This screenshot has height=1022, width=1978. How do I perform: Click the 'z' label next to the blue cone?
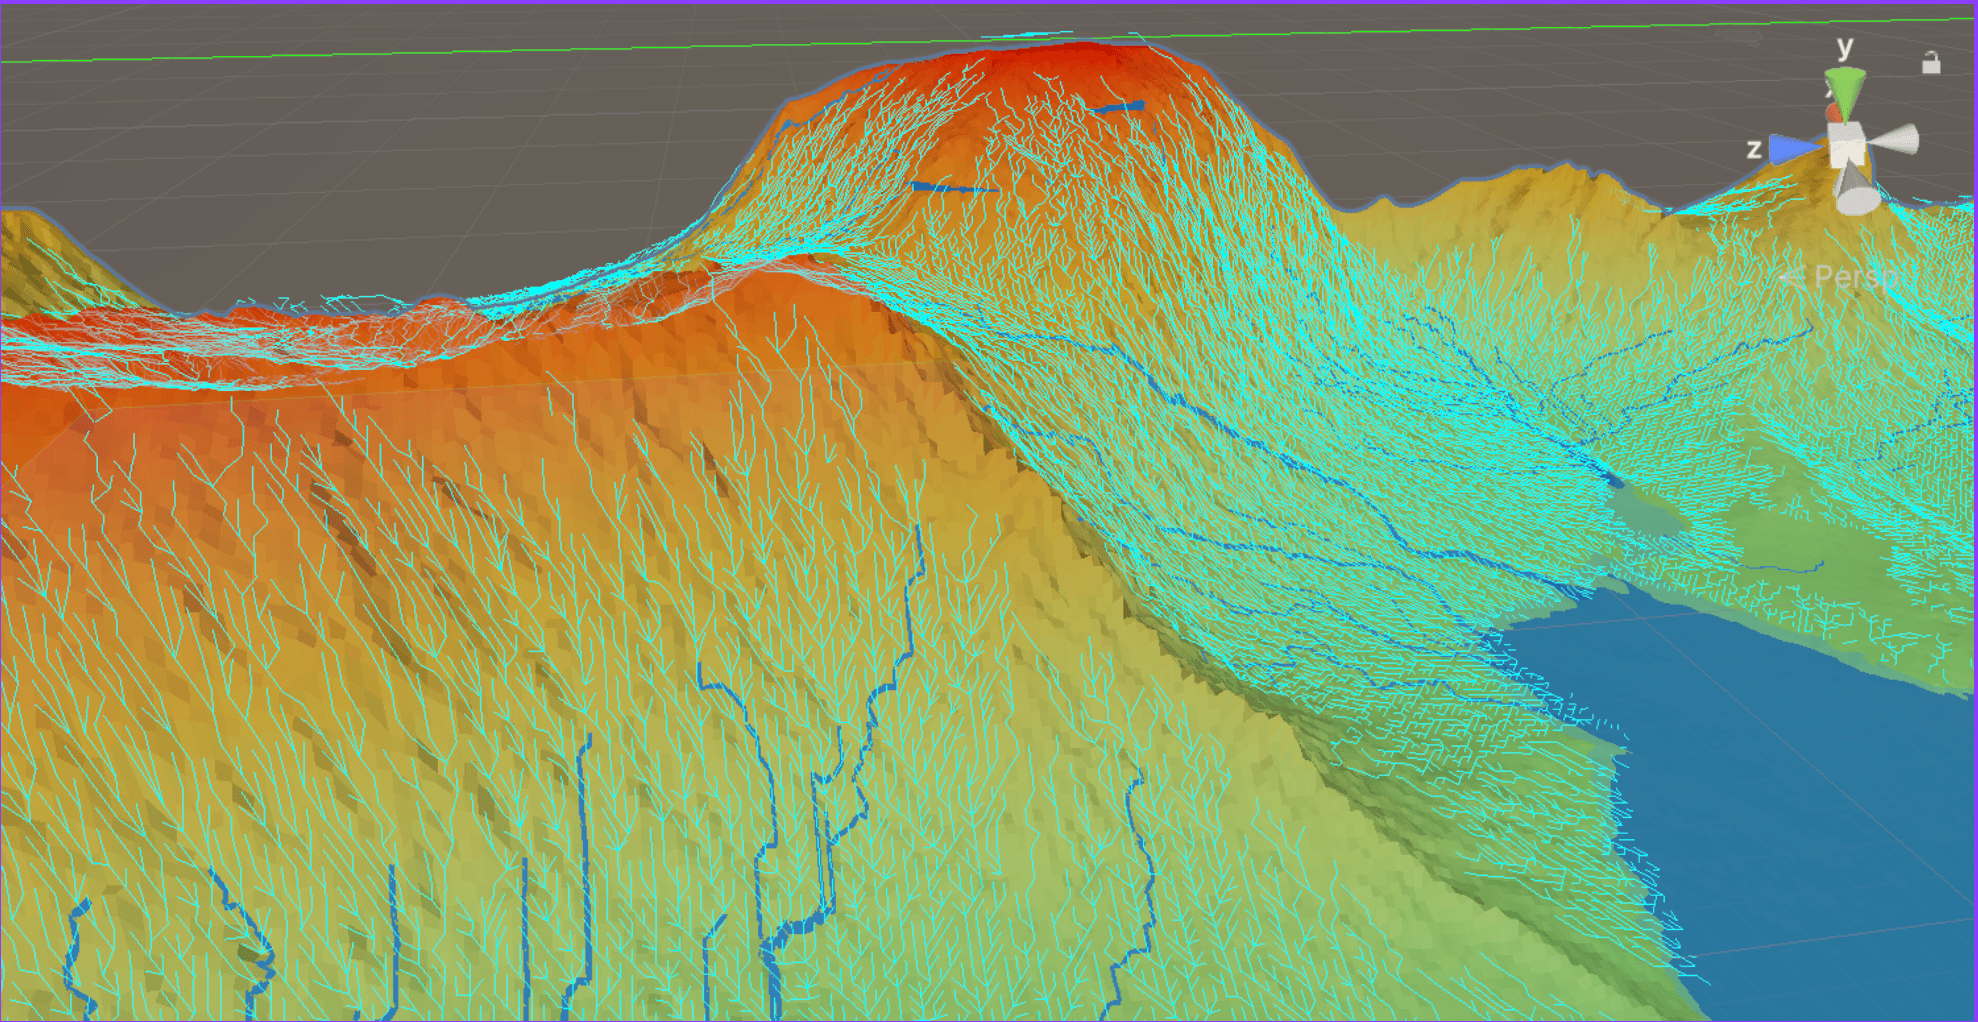point(1753,148)
